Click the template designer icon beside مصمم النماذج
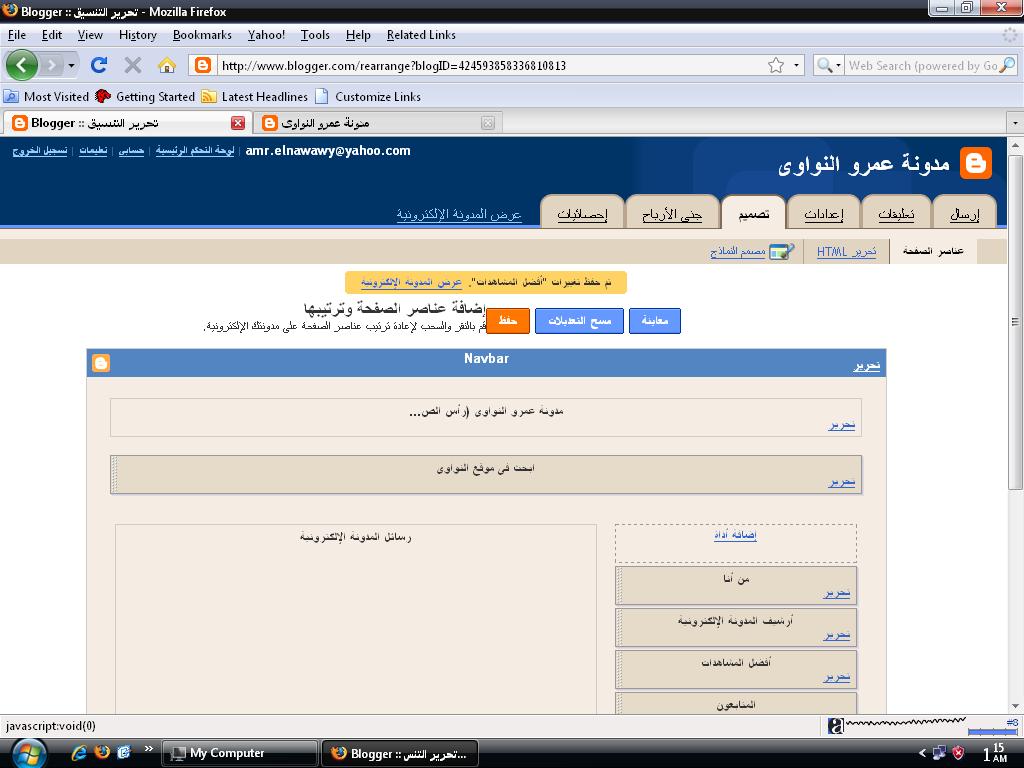 tap(782, 251)
